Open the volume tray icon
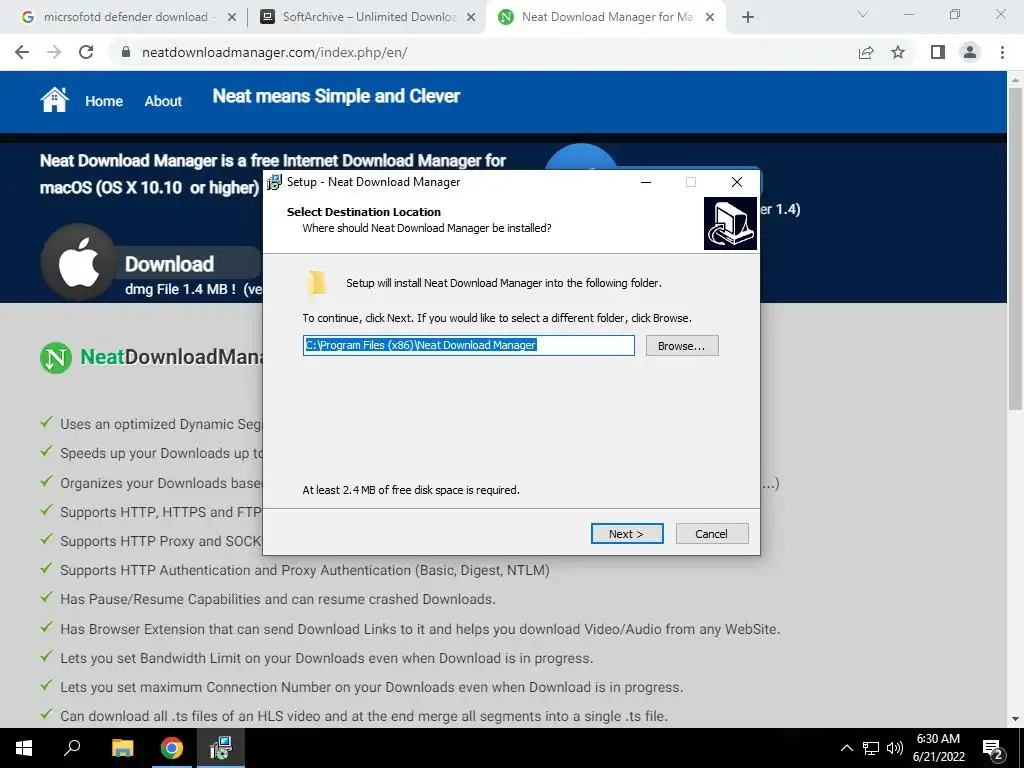Screen dimensions: 1024x768 tap(895, 748)
